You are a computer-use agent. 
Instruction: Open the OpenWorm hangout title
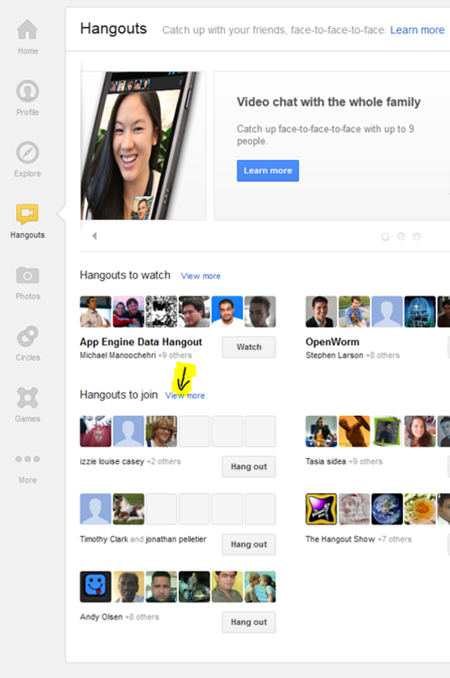[x=332, y=342]
